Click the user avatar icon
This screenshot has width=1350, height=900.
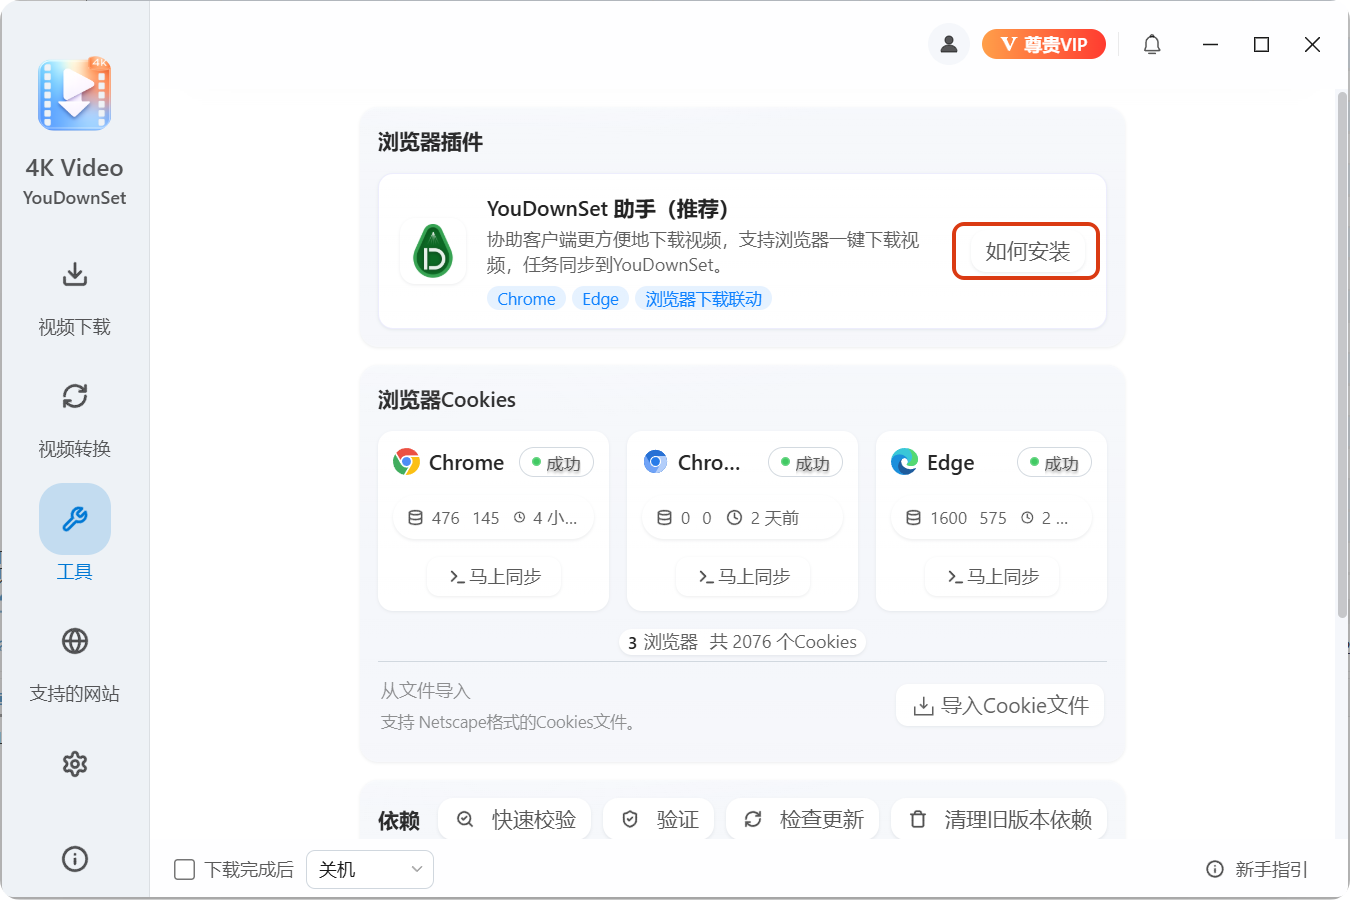(x=948, y=44)
